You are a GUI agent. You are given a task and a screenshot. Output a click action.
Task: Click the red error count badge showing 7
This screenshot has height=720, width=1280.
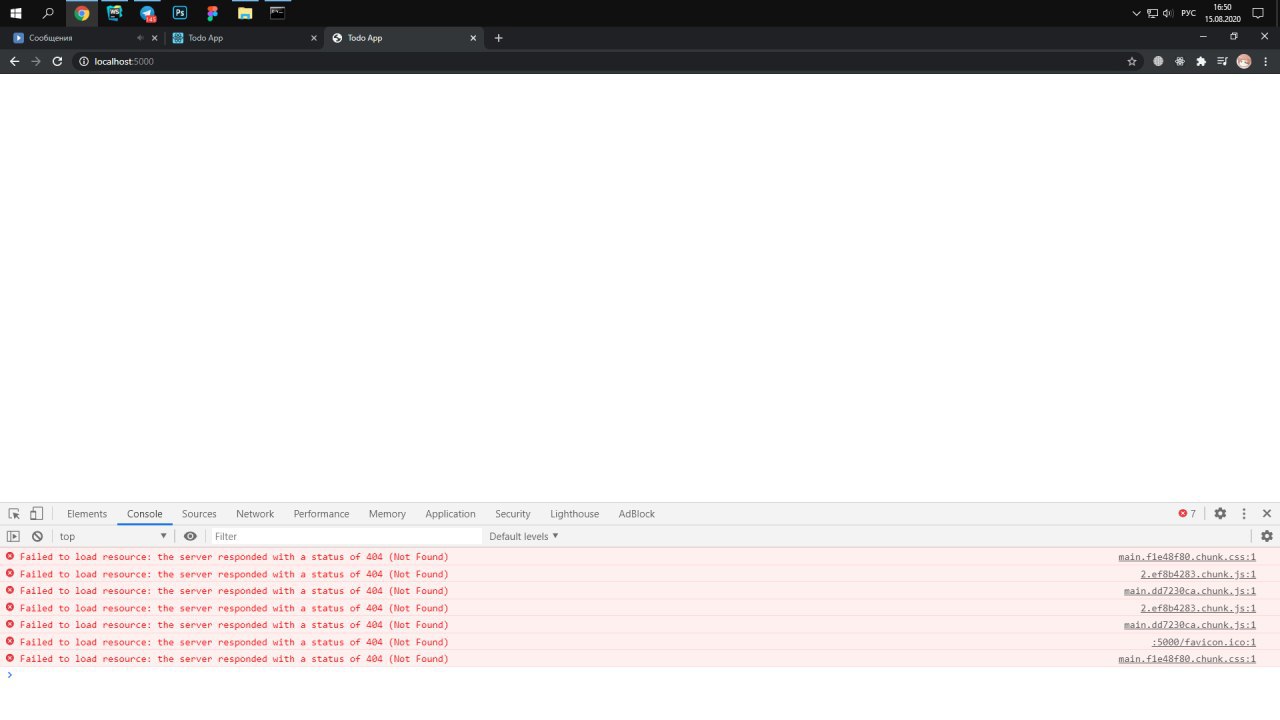click(1187, 514)
